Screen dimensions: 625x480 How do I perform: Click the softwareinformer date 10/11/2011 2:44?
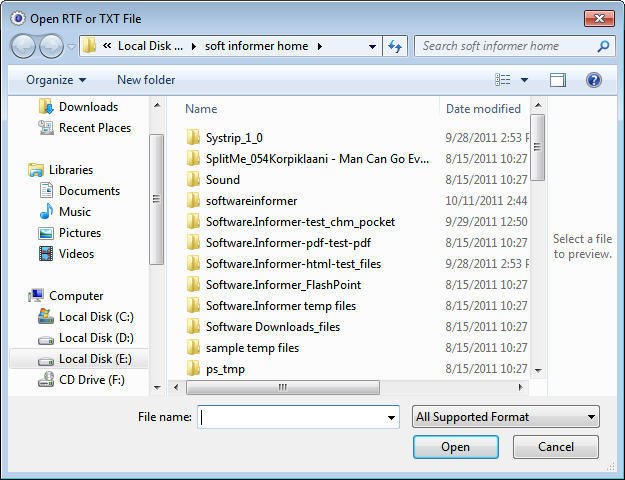click(486, 201)
